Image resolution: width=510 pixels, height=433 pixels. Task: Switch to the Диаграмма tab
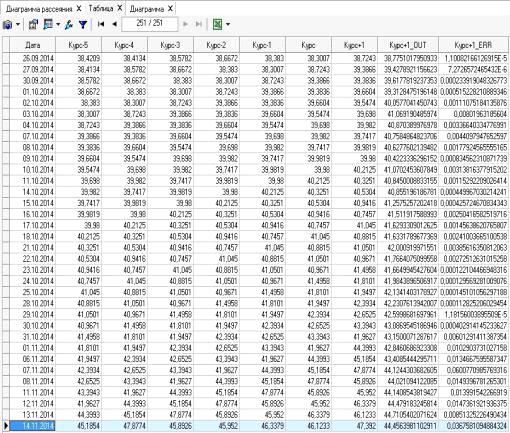click(147, 9)
